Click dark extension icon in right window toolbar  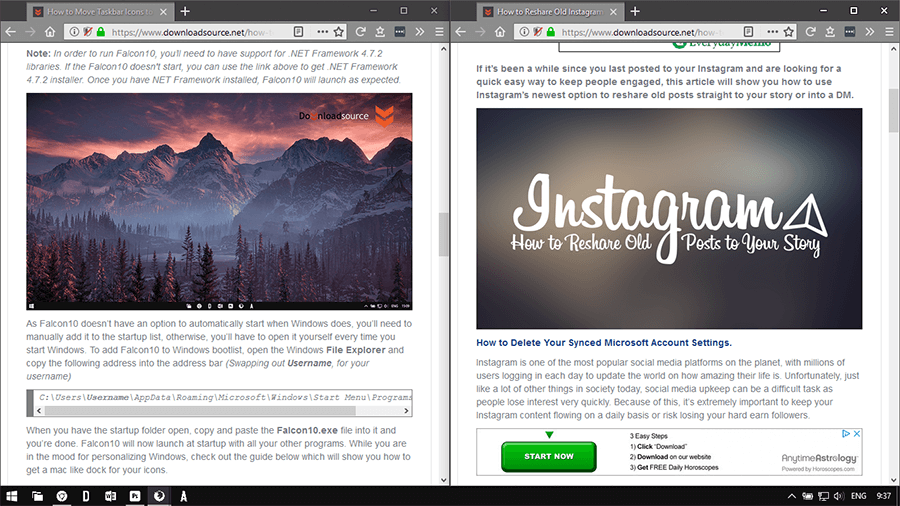pos(849,32)
